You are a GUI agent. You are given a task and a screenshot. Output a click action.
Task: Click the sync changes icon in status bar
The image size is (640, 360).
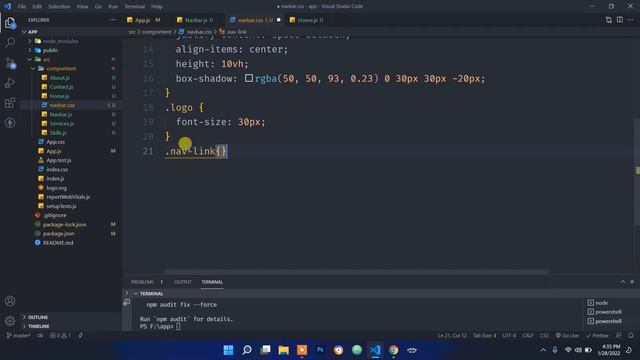click(40, 336)
